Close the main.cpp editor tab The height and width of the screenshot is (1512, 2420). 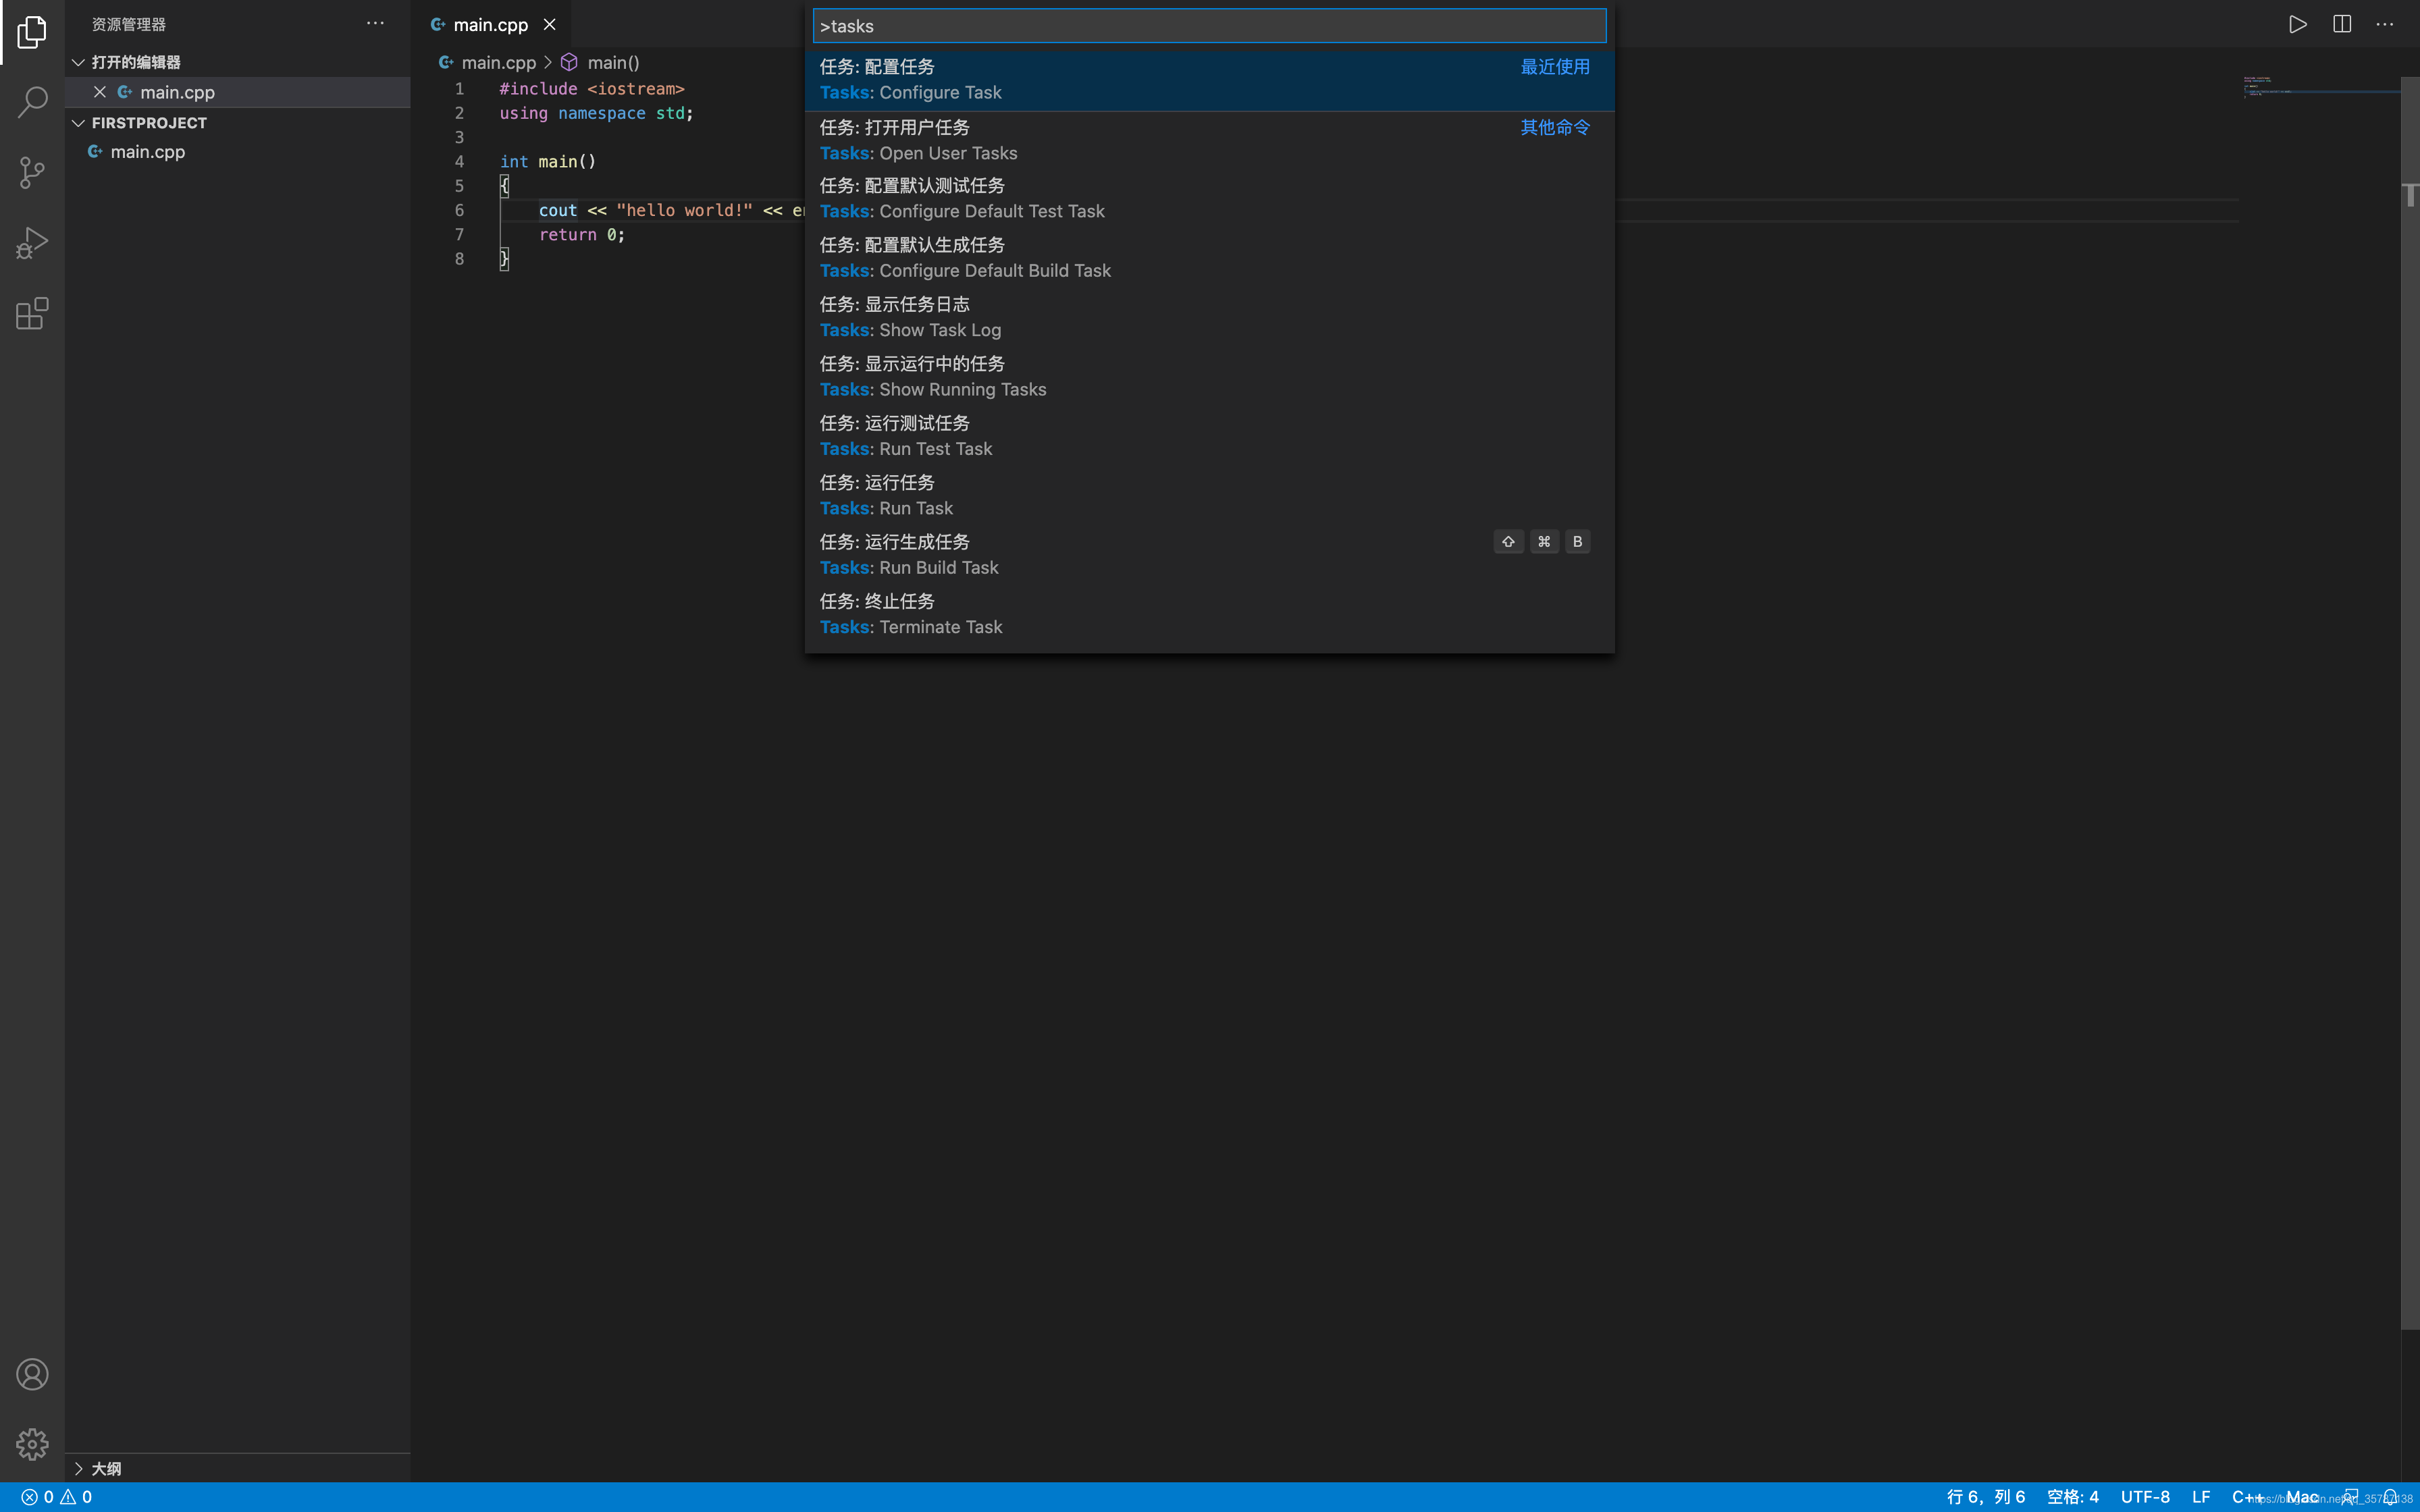point(549,25)
